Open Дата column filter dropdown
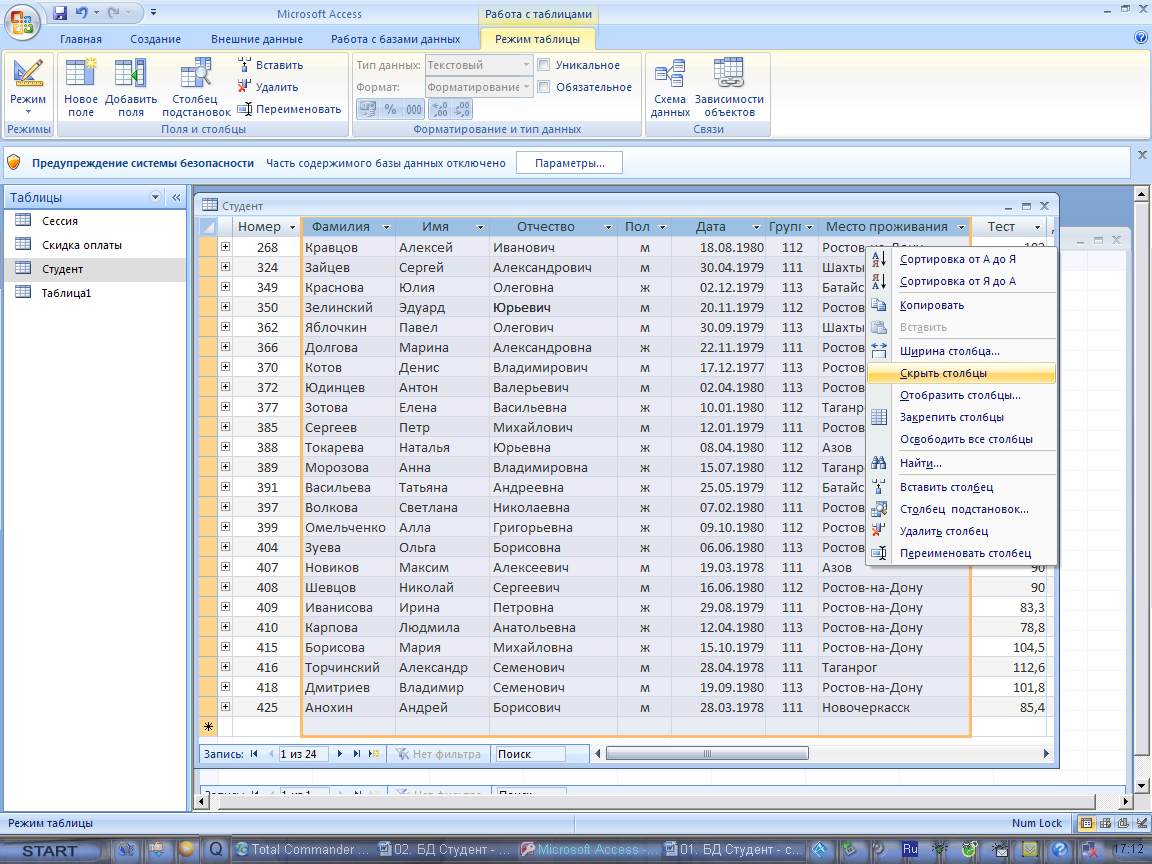The image size is (1152, 864). point(756,228)
